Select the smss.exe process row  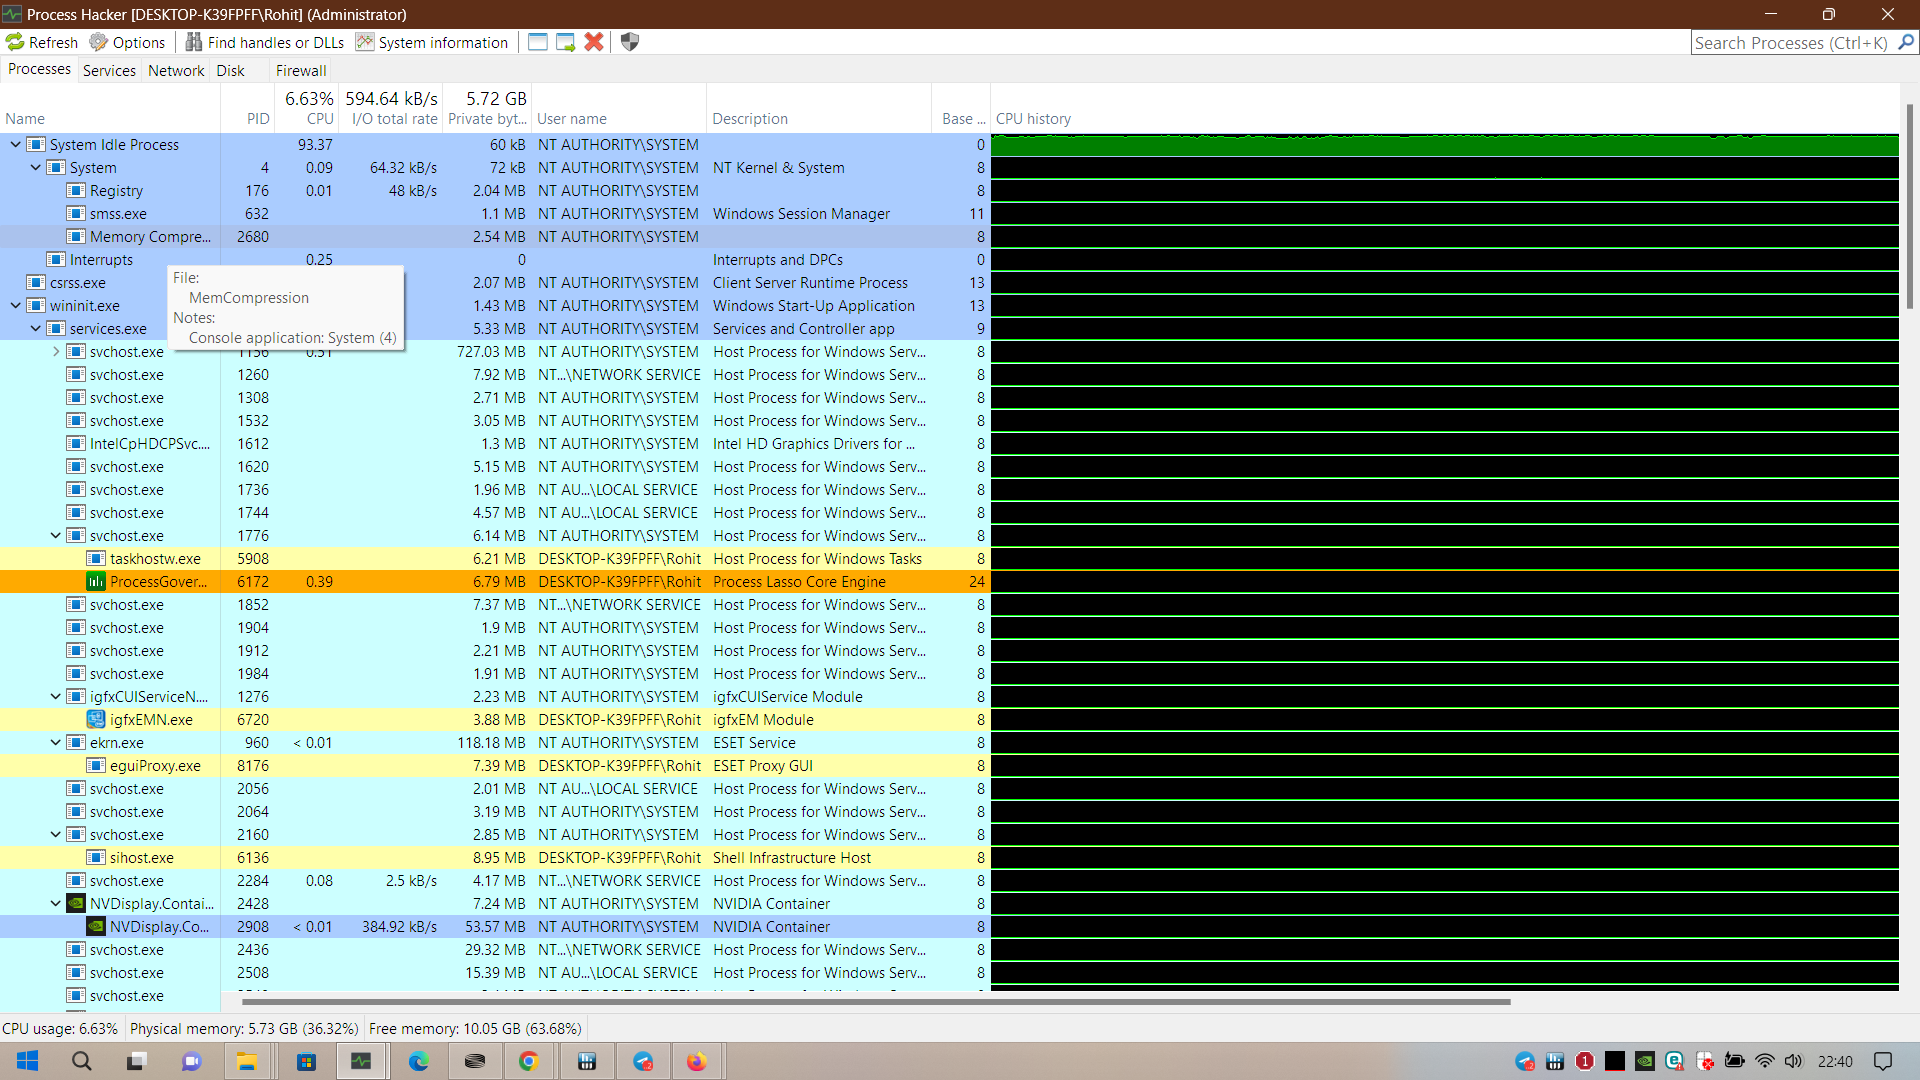[495, 214]
